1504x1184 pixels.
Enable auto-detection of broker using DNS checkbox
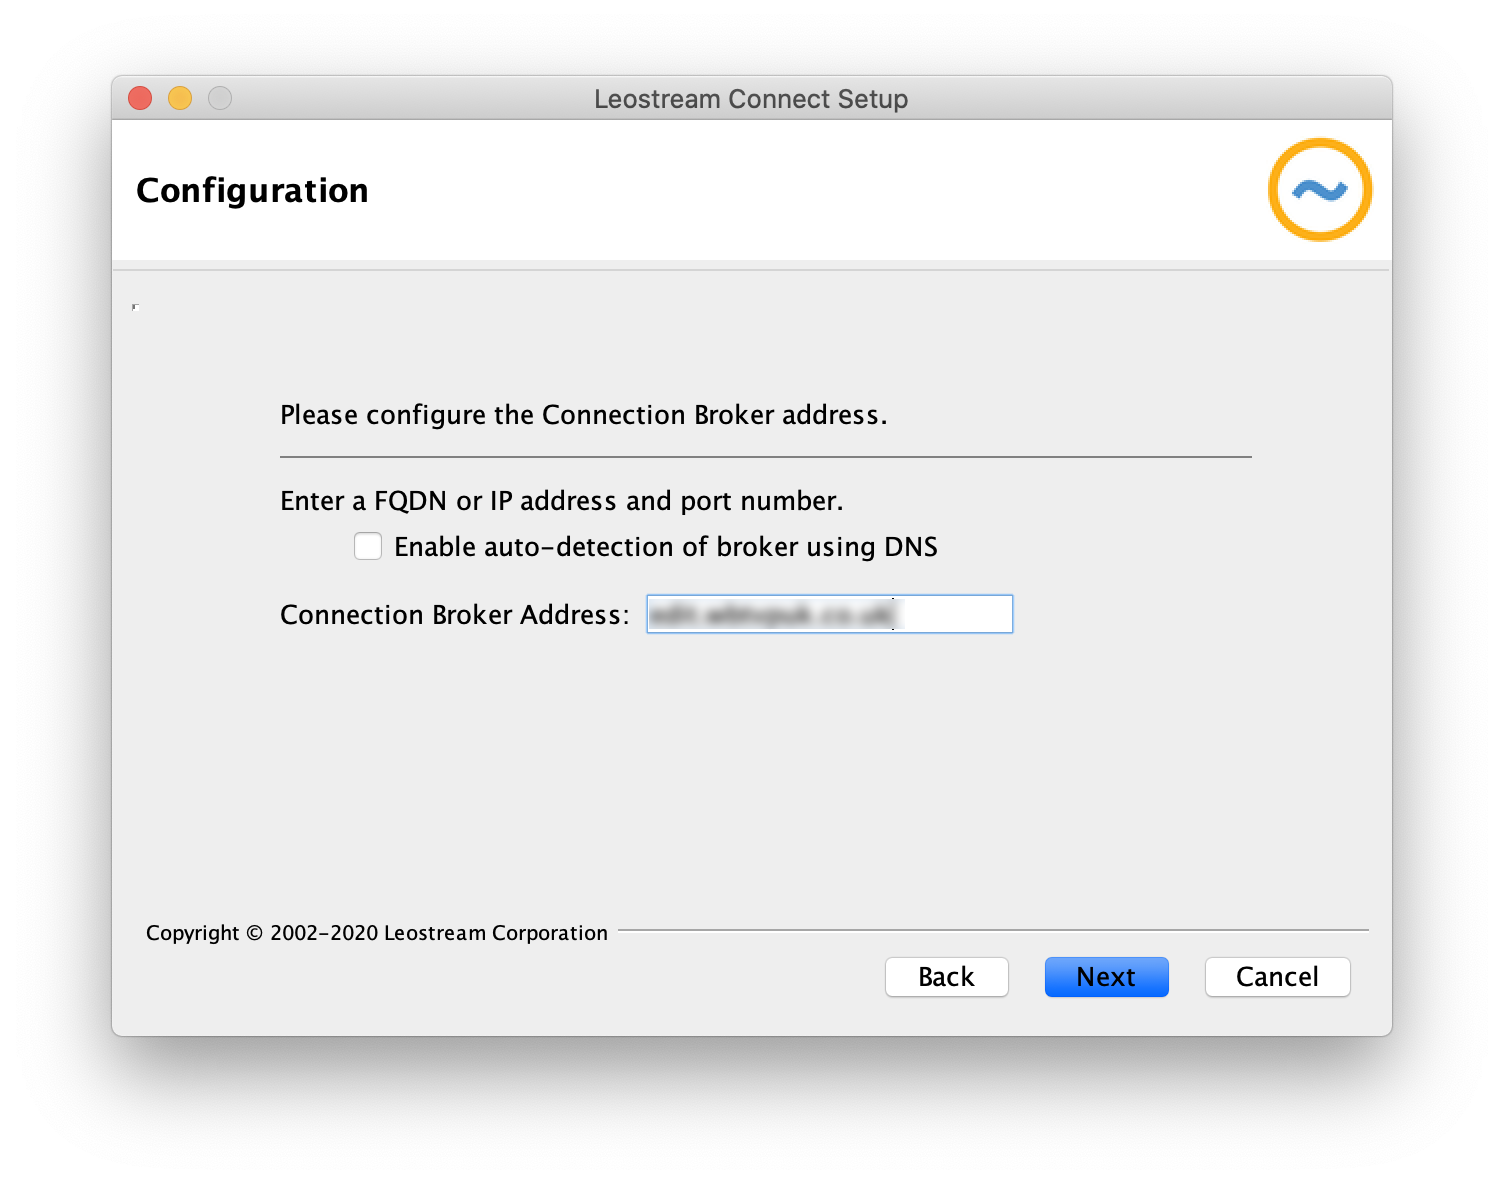368,546
